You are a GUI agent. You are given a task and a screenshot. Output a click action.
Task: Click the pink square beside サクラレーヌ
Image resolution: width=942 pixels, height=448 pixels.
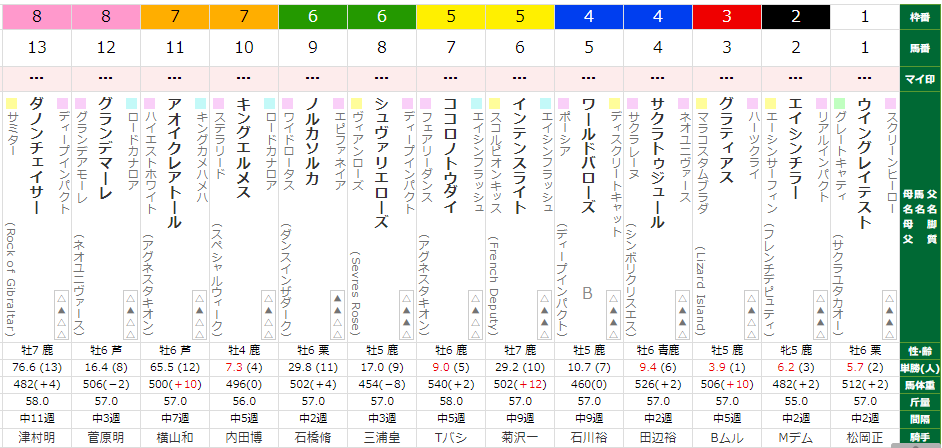pos(632,103)
